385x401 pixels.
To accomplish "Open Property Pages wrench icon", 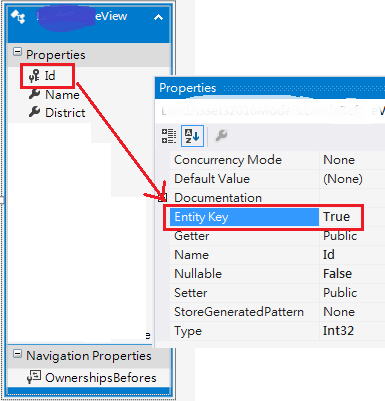I will (221, 136).
